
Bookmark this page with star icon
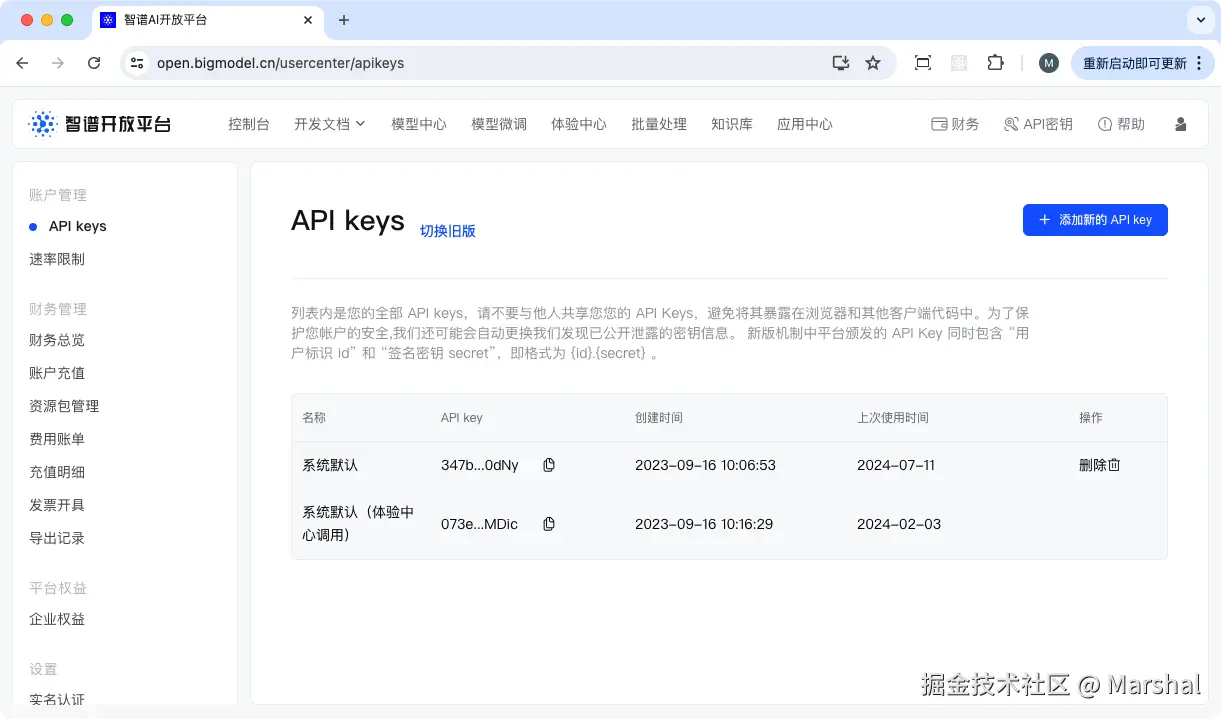(873, 63)
